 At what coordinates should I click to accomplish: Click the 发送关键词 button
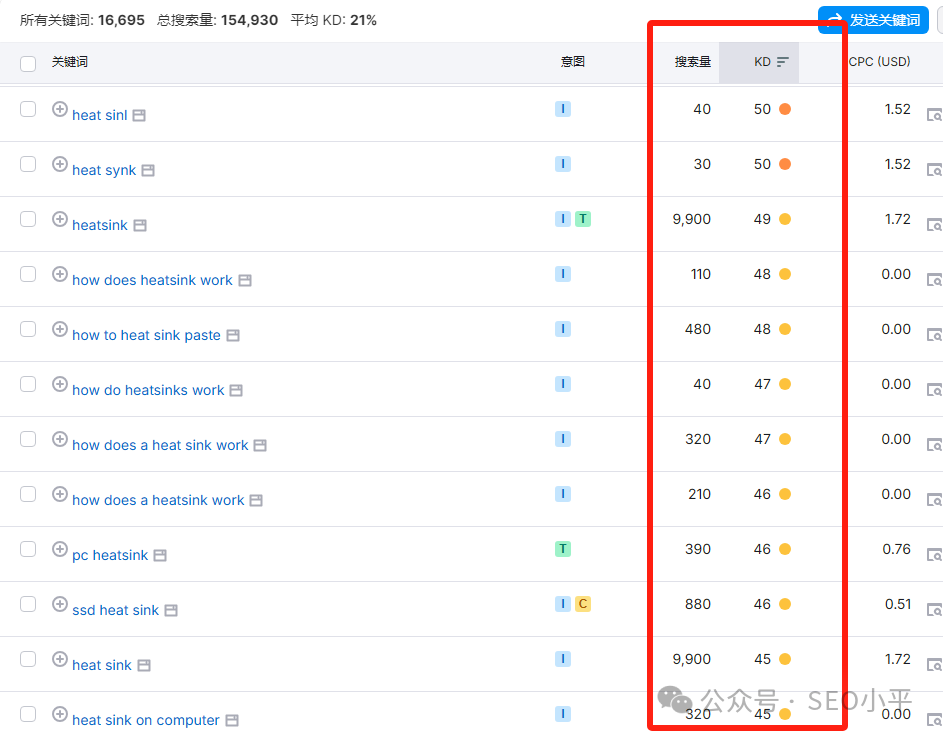pyautogui.click(x=873, y=20)
